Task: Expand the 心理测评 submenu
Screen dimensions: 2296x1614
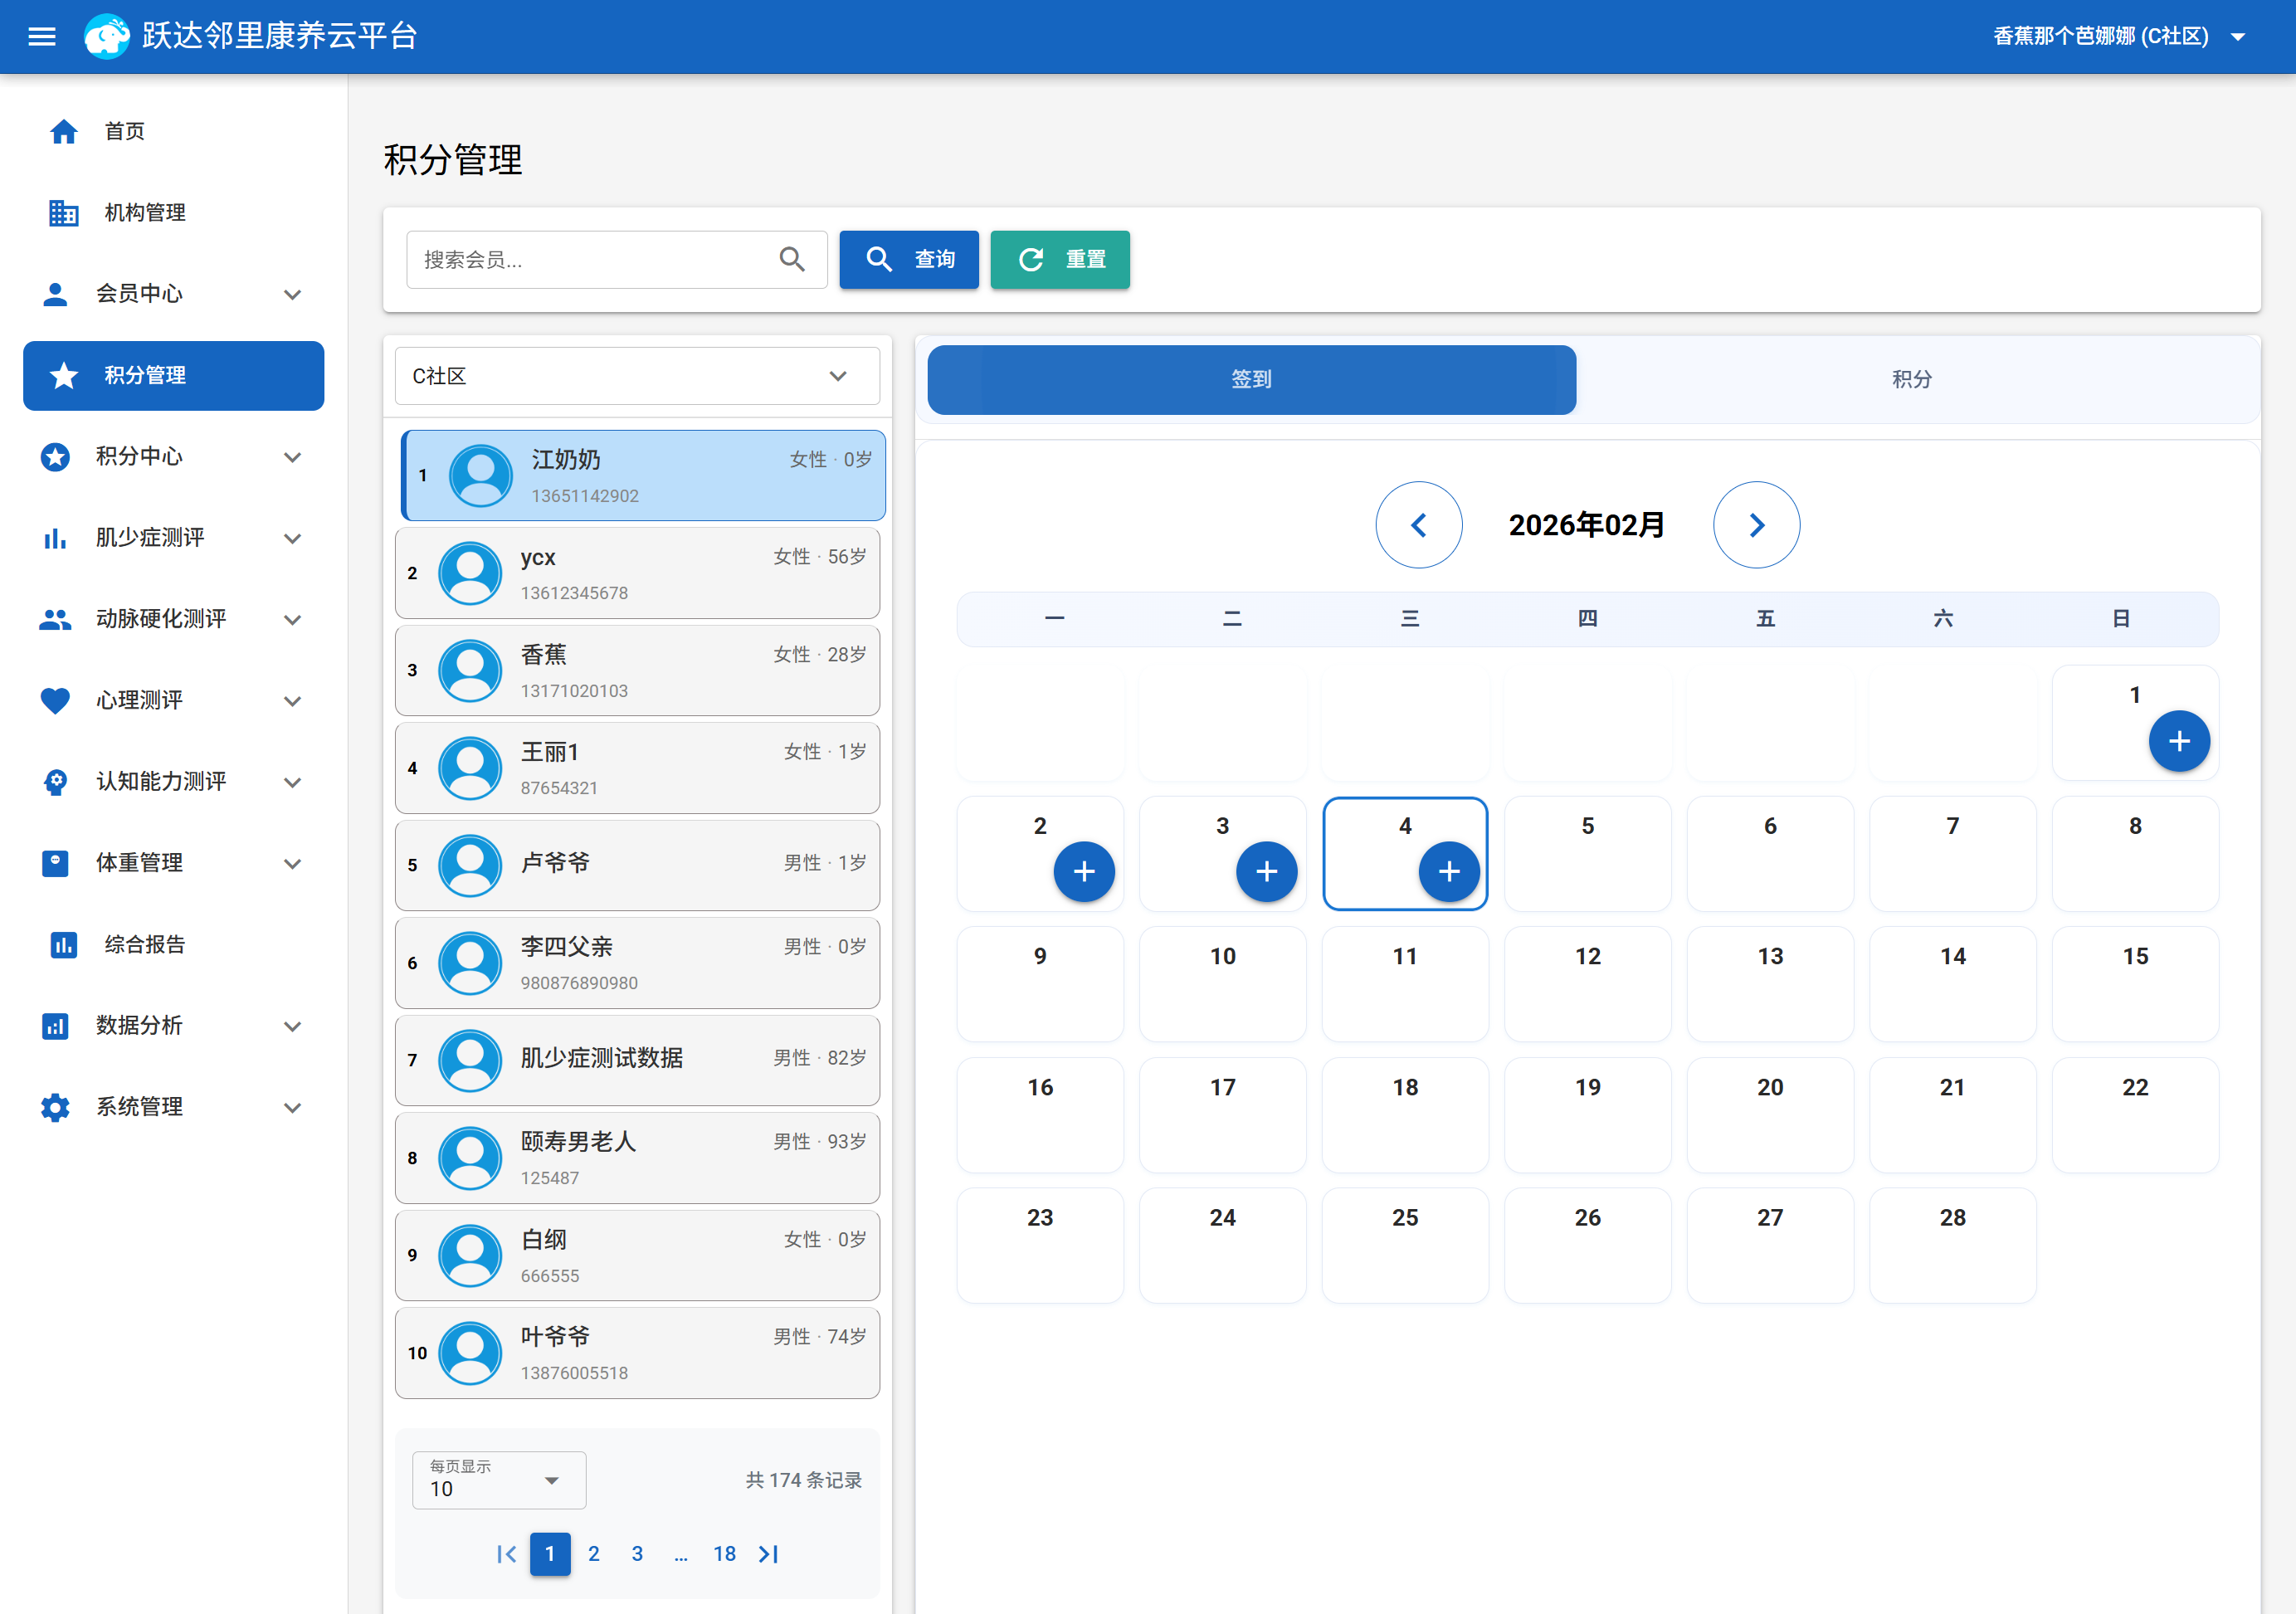Action: pyautogui.click(x=292, y=701)
